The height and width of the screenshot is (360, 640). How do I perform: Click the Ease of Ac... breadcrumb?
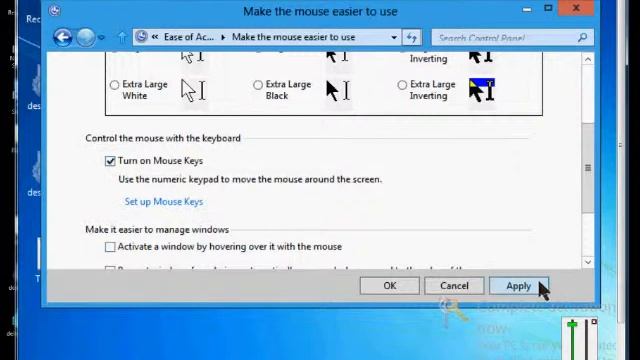click(x=189, y=37)
